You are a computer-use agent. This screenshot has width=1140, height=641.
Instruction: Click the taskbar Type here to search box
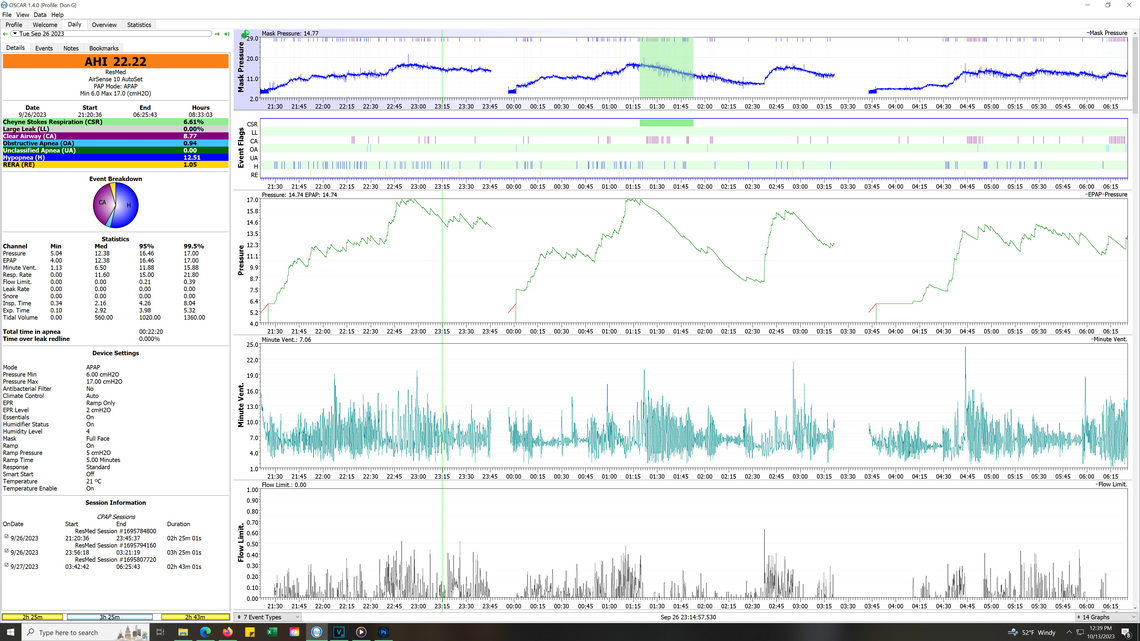[86, 632]
